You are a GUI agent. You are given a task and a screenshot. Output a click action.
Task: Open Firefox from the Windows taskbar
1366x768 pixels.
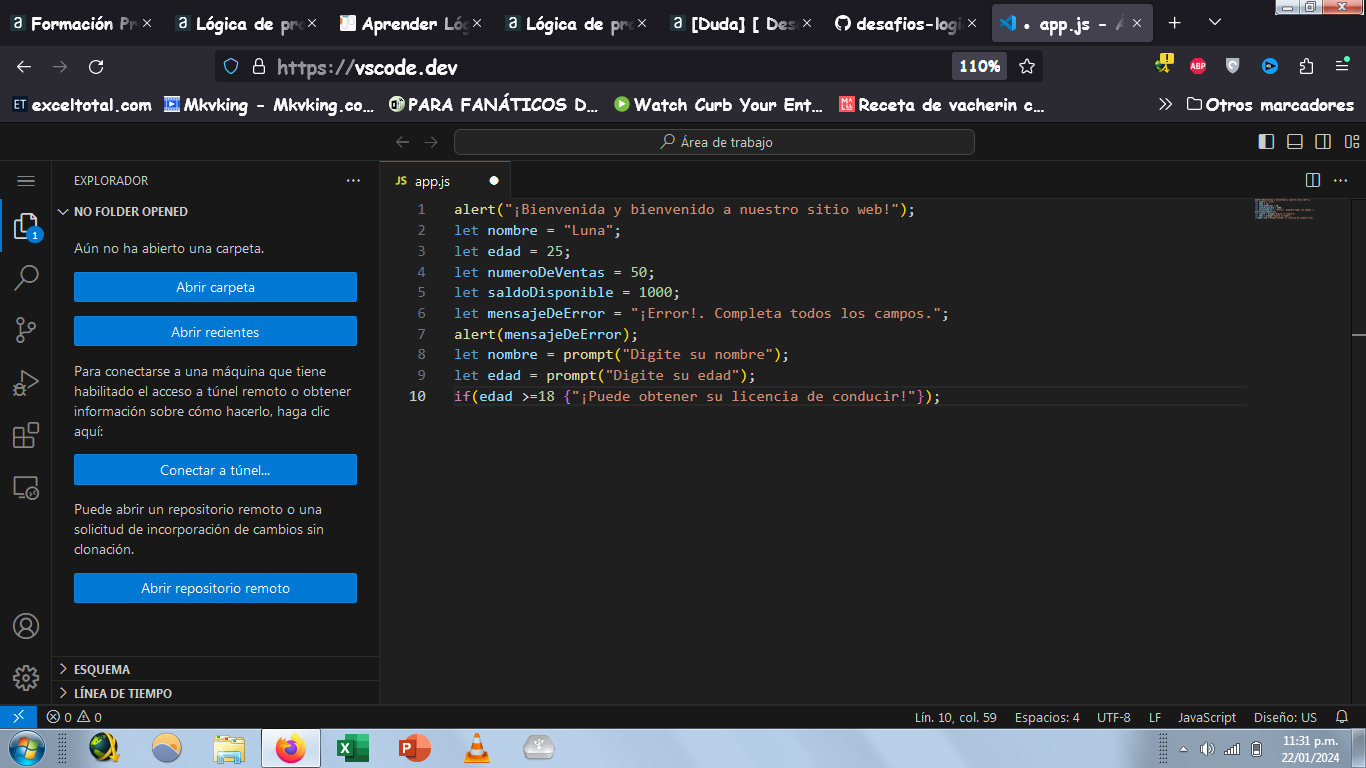[x=291, y=748]
